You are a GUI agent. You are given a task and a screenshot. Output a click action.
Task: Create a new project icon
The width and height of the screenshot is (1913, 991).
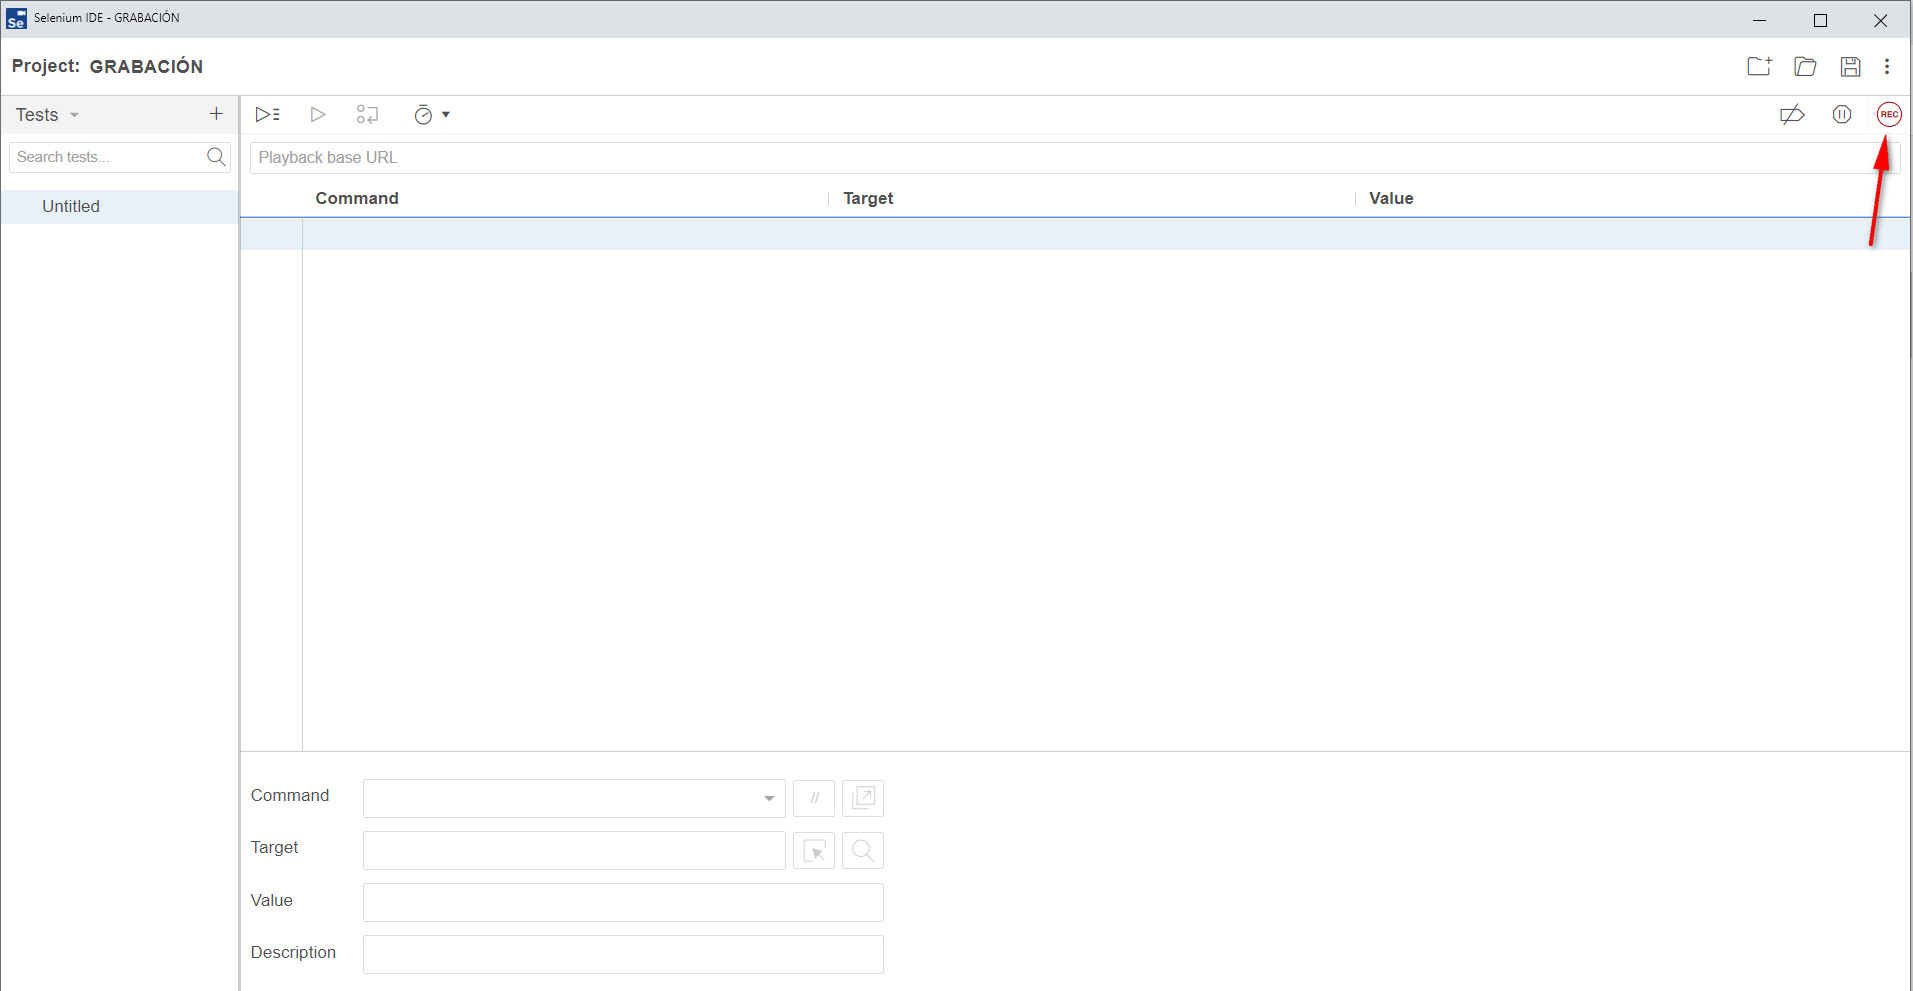(1759, 67)
